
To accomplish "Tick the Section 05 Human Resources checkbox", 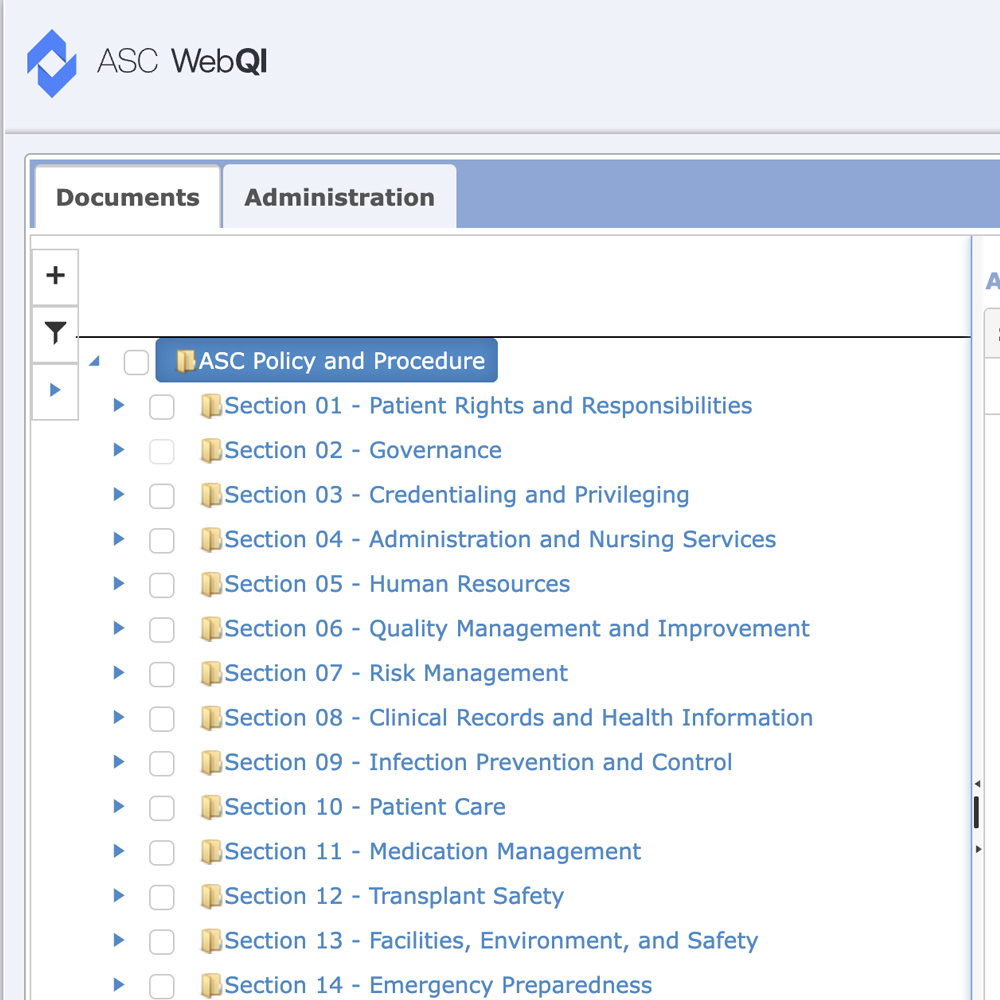I will 162,585.
